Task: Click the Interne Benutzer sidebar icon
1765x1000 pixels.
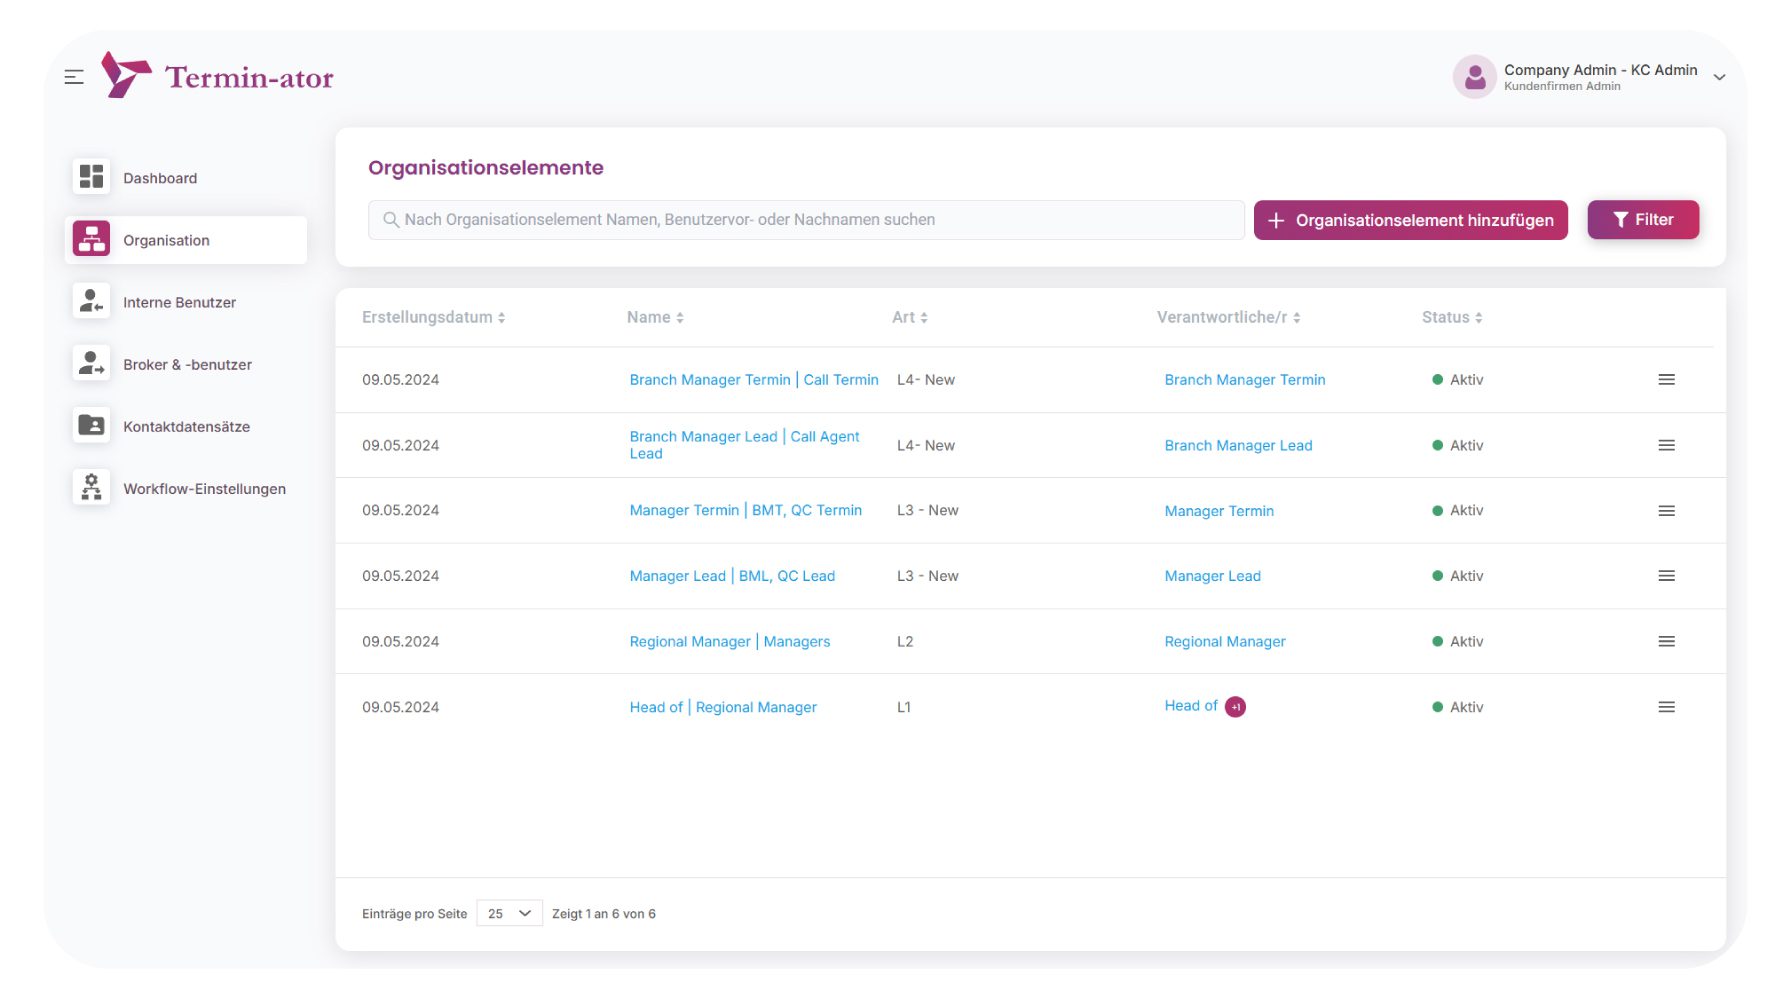Action: pos(91,301)
